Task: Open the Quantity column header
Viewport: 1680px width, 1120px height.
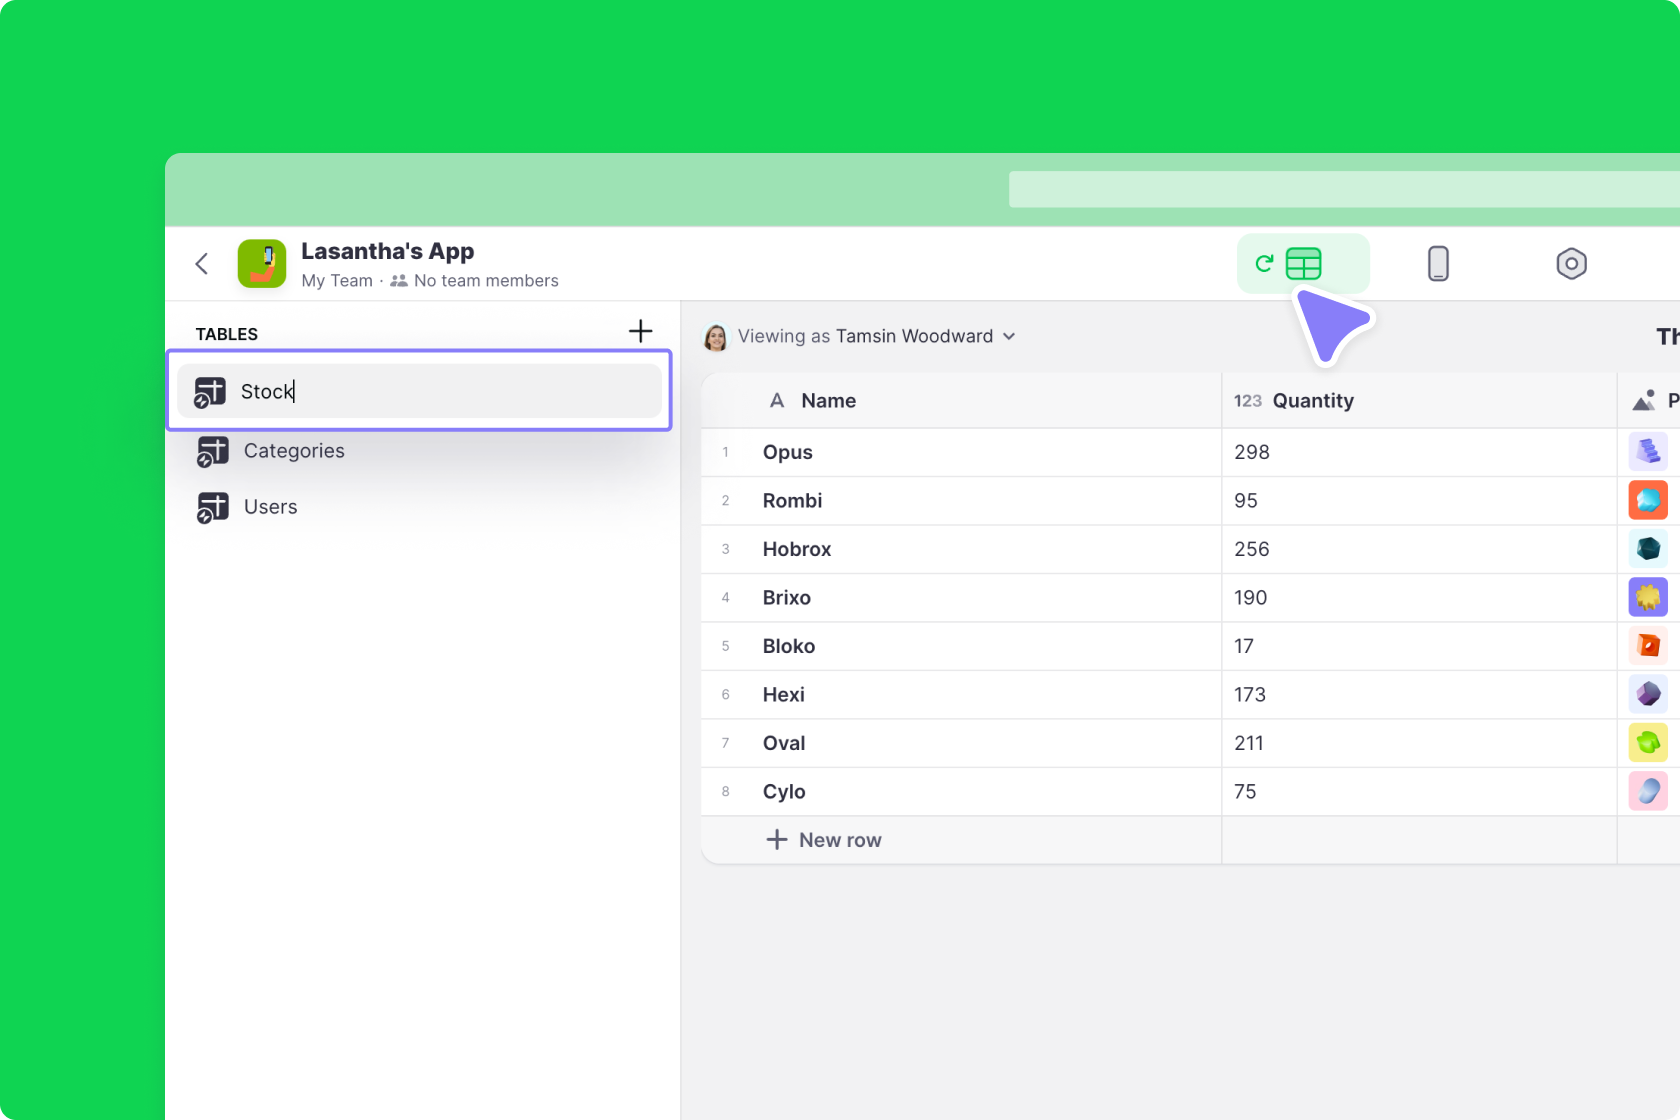Action: (x=1312, y=401)
